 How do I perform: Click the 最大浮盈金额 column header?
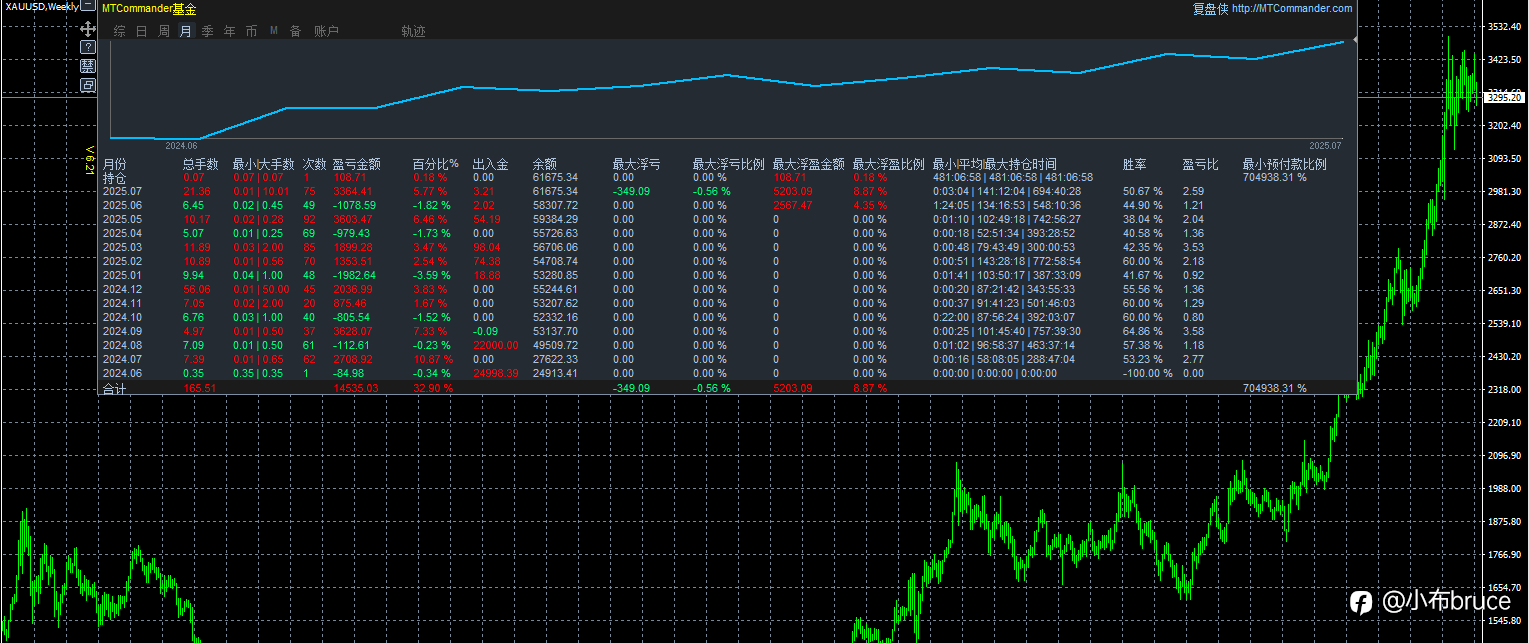point(809,164)
